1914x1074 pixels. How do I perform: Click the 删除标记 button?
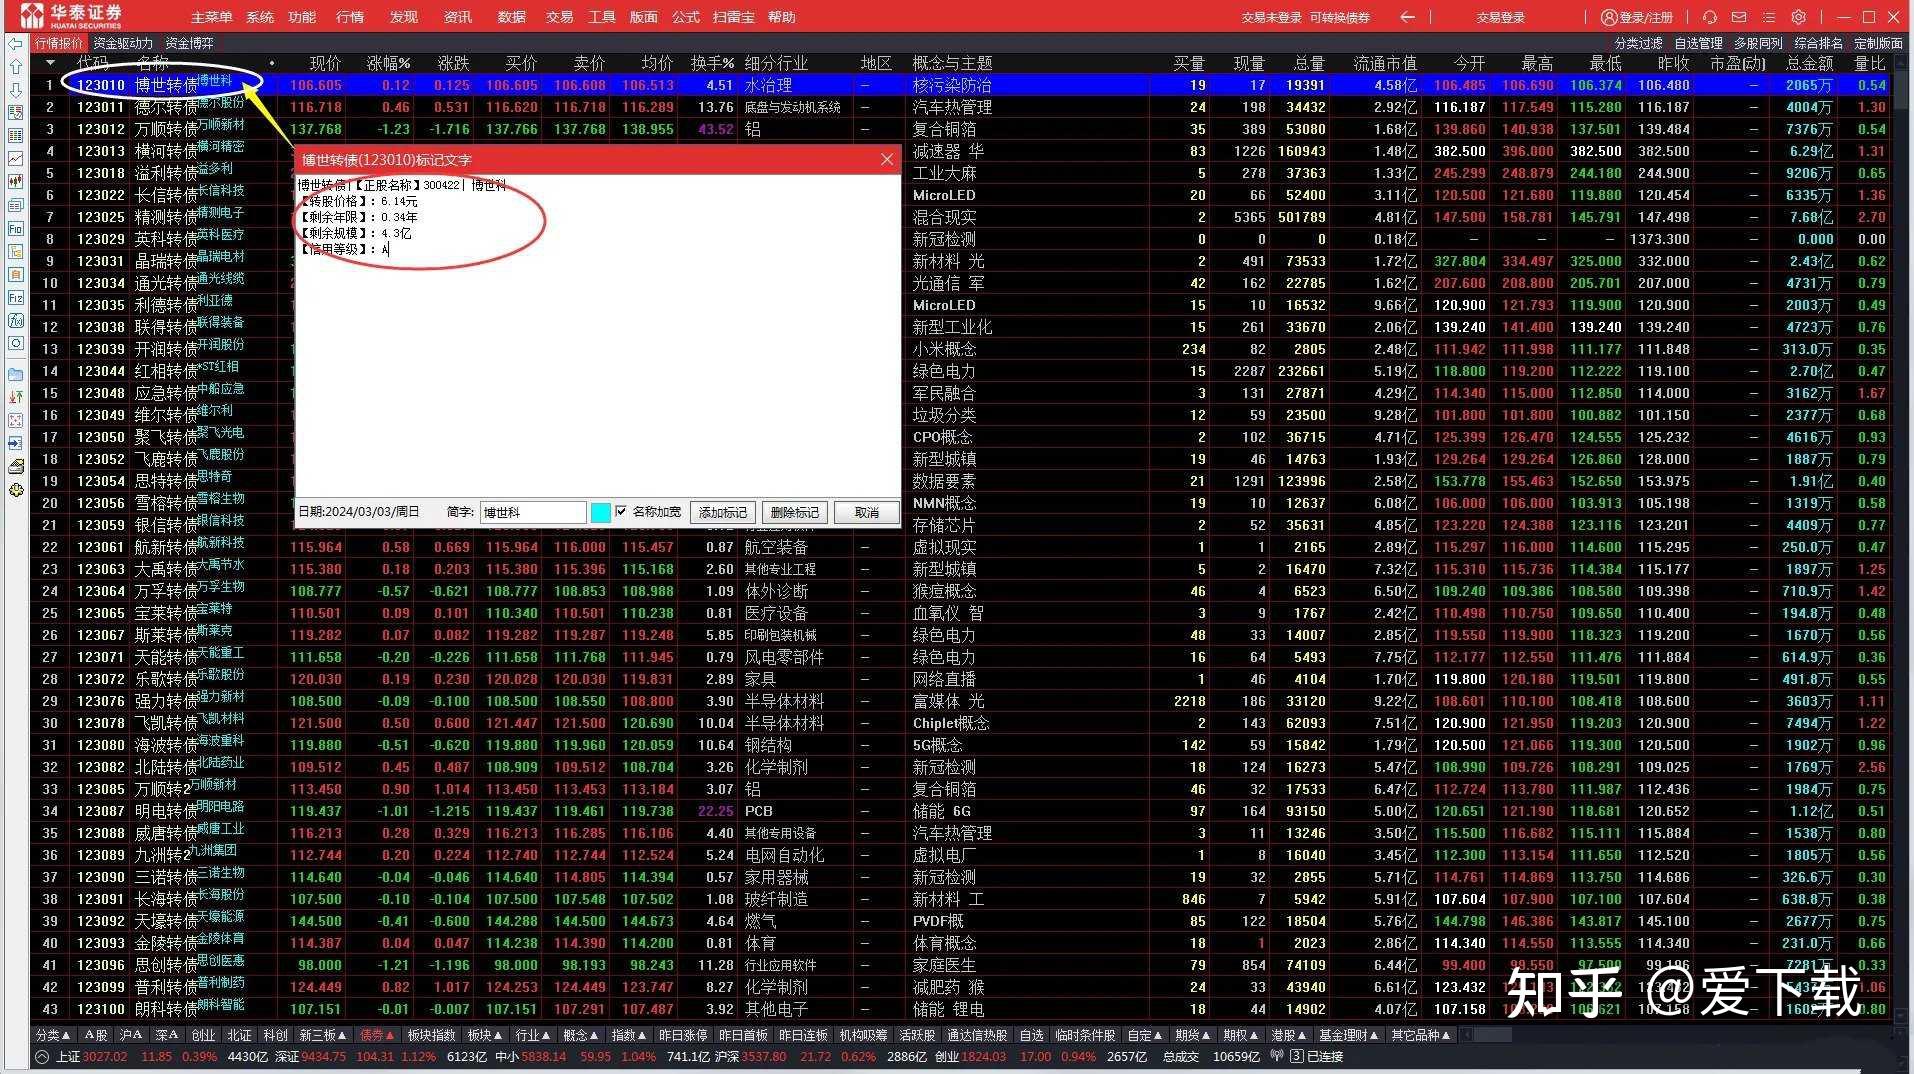click(795, 512)
